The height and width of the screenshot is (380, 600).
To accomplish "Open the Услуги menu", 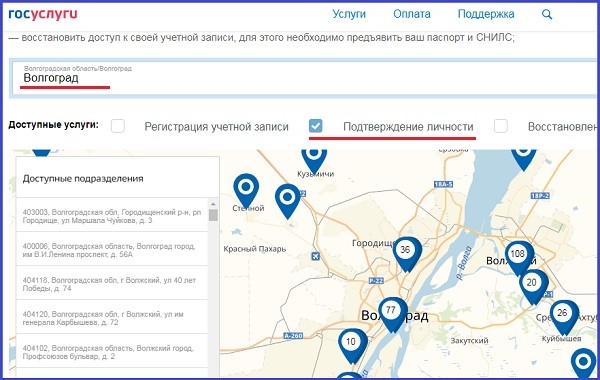I will tap(349, 14).
